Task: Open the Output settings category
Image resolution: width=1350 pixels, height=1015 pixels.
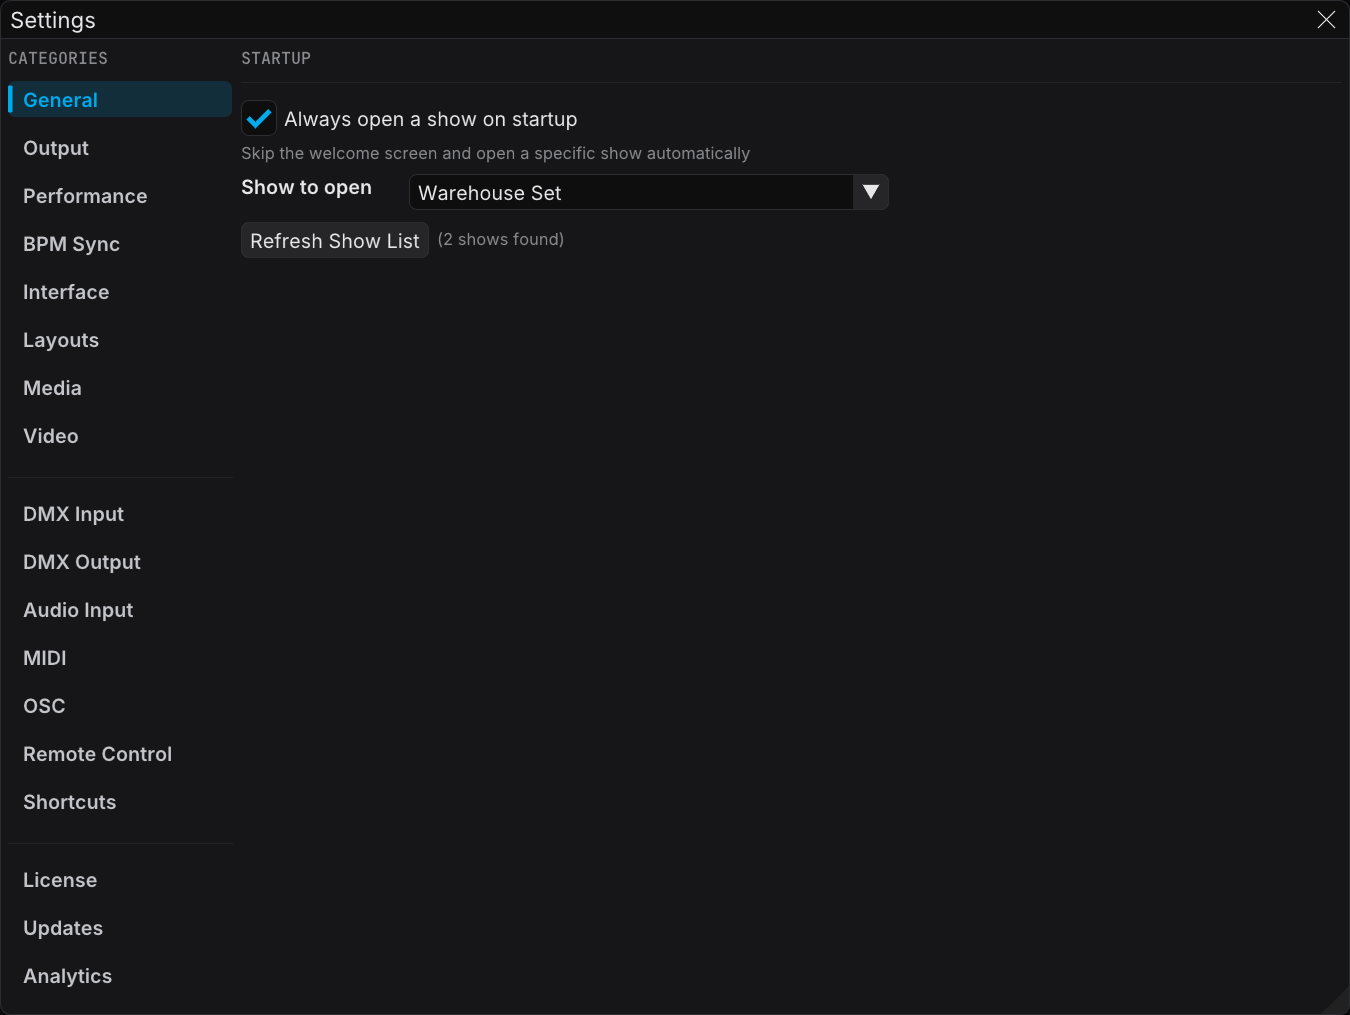Action: click(x=120, y=148)
